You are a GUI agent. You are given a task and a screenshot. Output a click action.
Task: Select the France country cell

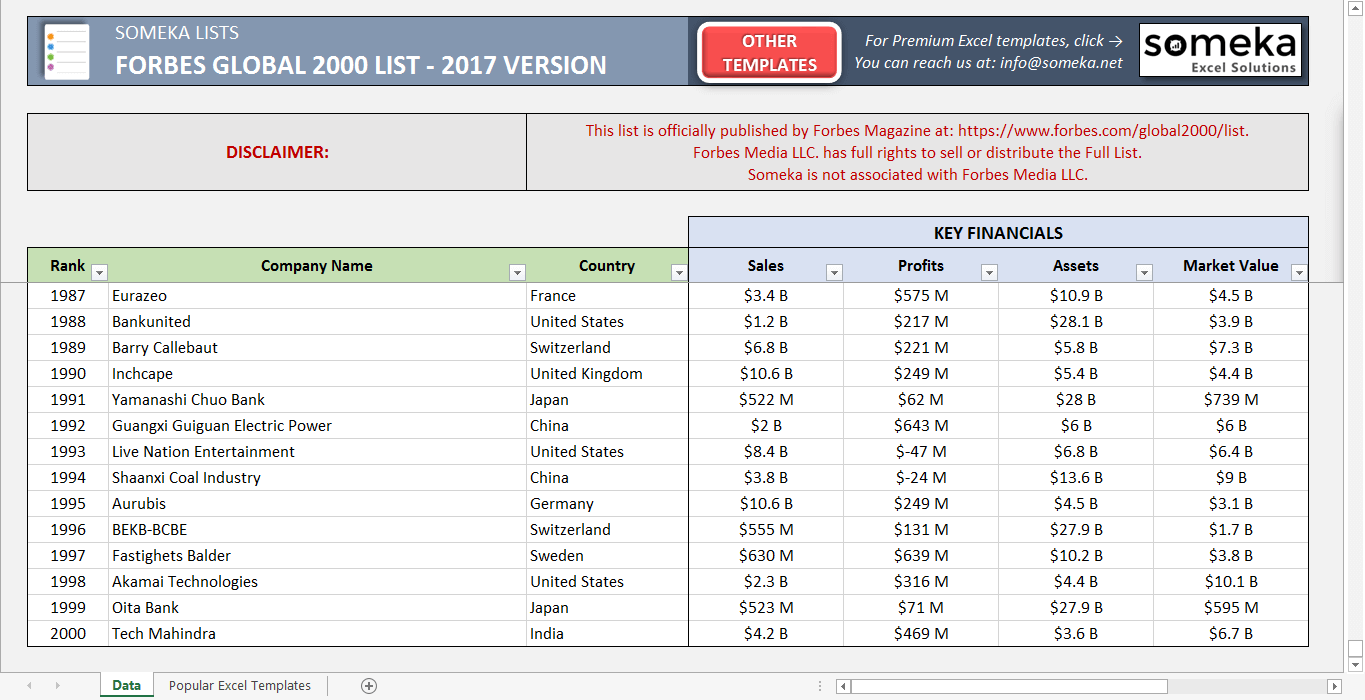click(607, 296)
